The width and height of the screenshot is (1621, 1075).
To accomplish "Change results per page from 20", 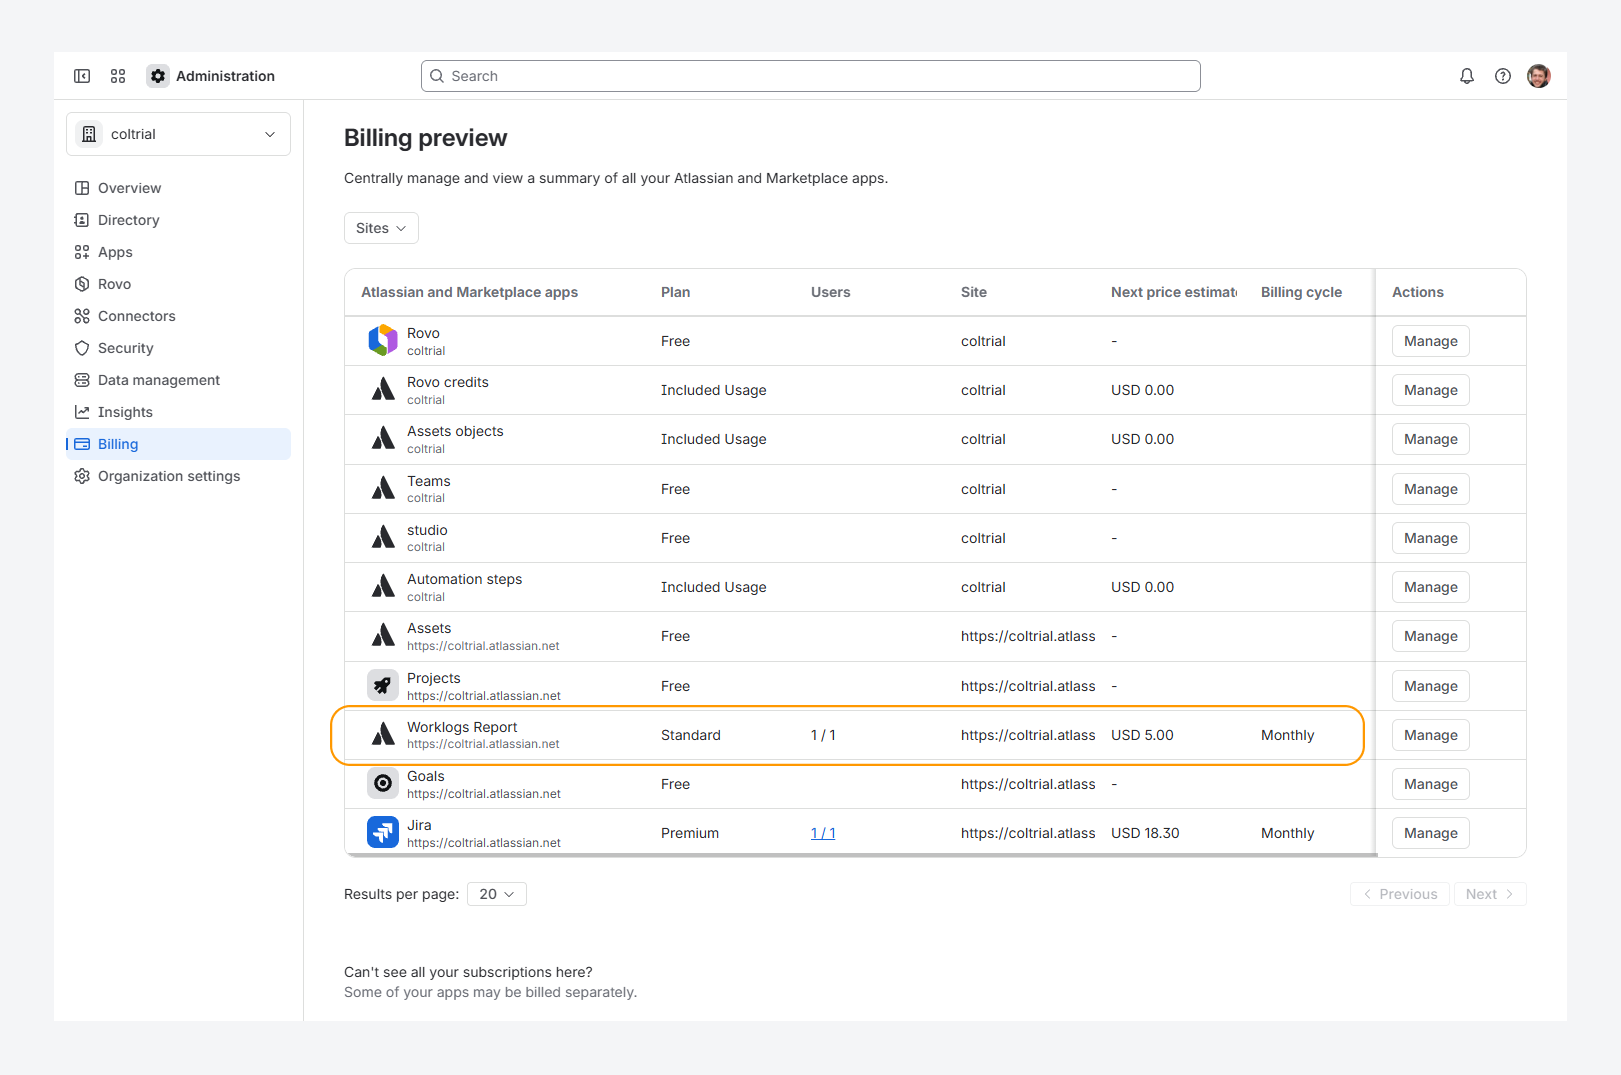I will (x=497, y=894).
